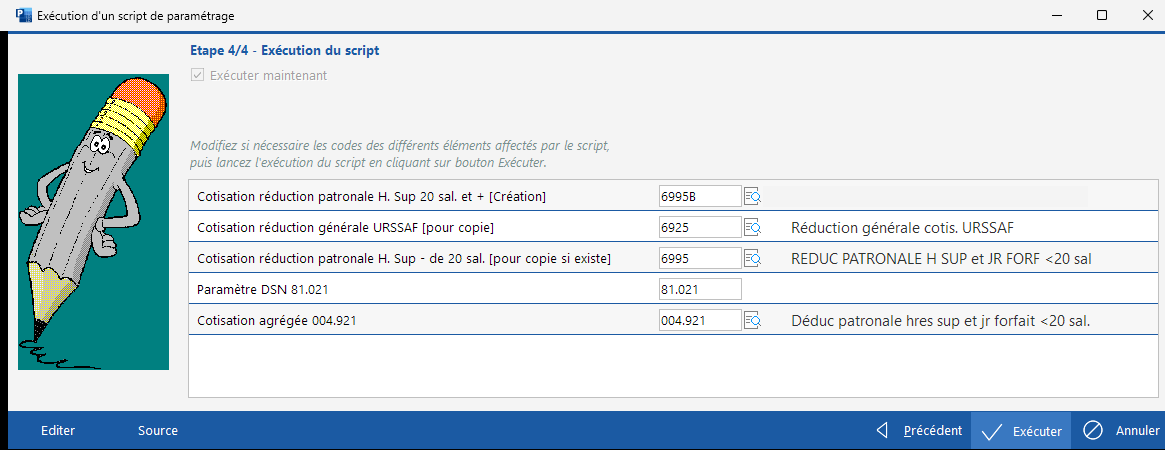Go back with Précédent
Screen dimensions: 1165x450
pyautogui.click(x=919, y=431)
